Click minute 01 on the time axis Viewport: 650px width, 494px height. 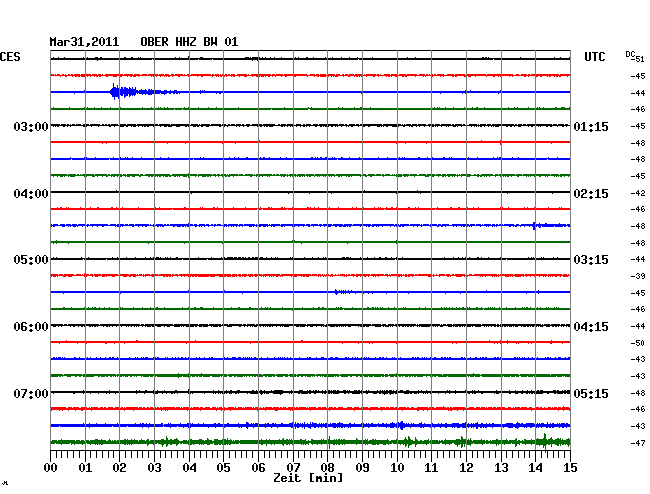tap(85, 467)
